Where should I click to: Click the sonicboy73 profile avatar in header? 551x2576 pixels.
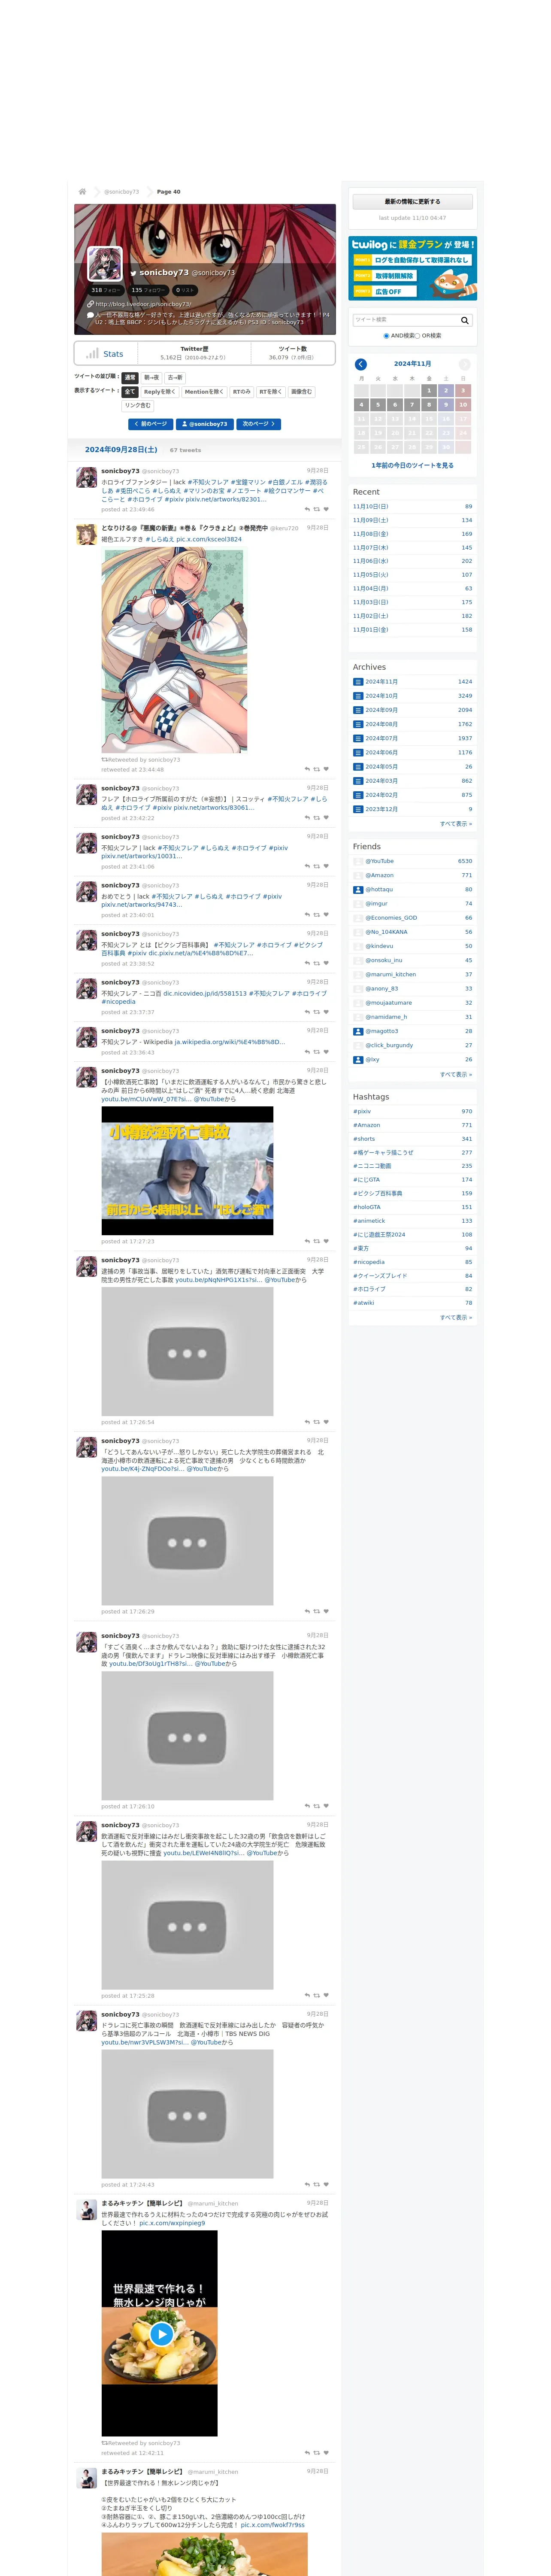105,263
